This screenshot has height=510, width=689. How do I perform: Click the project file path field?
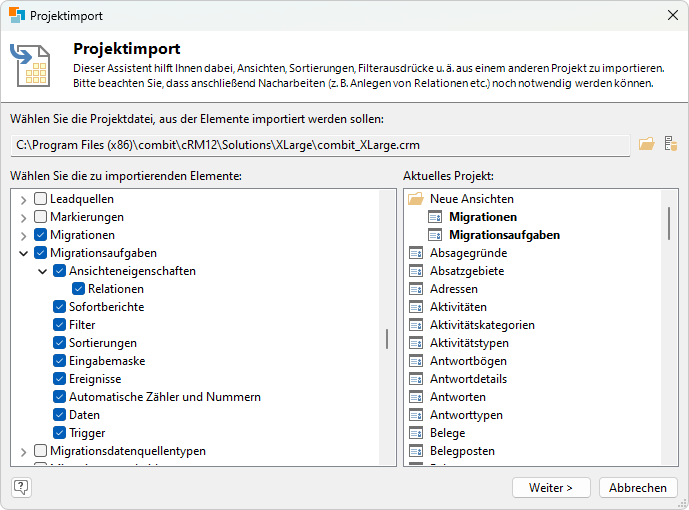[320, 145]
